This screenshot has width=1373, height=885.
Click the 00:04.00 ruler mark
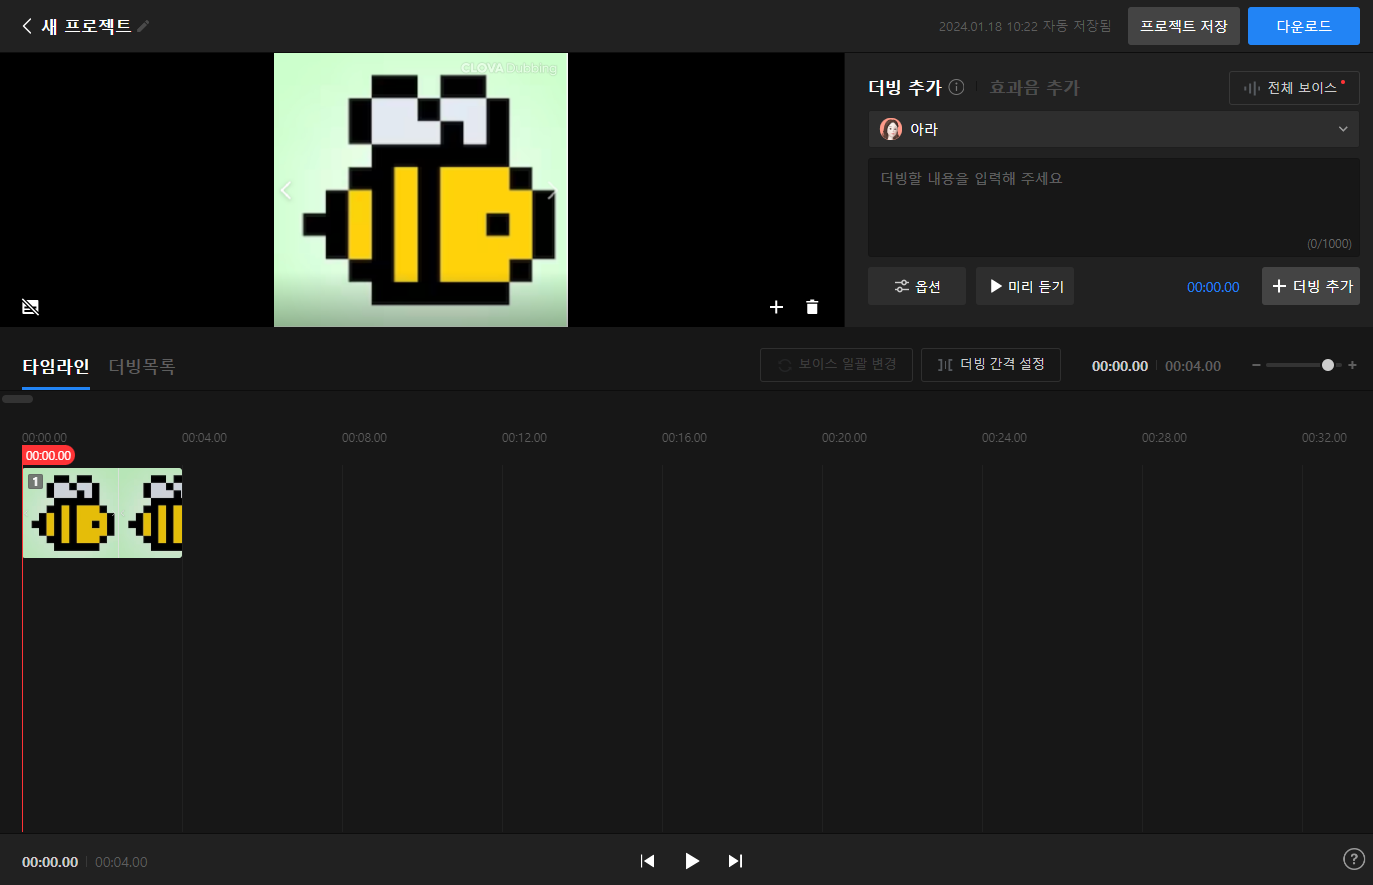point(204,438)
